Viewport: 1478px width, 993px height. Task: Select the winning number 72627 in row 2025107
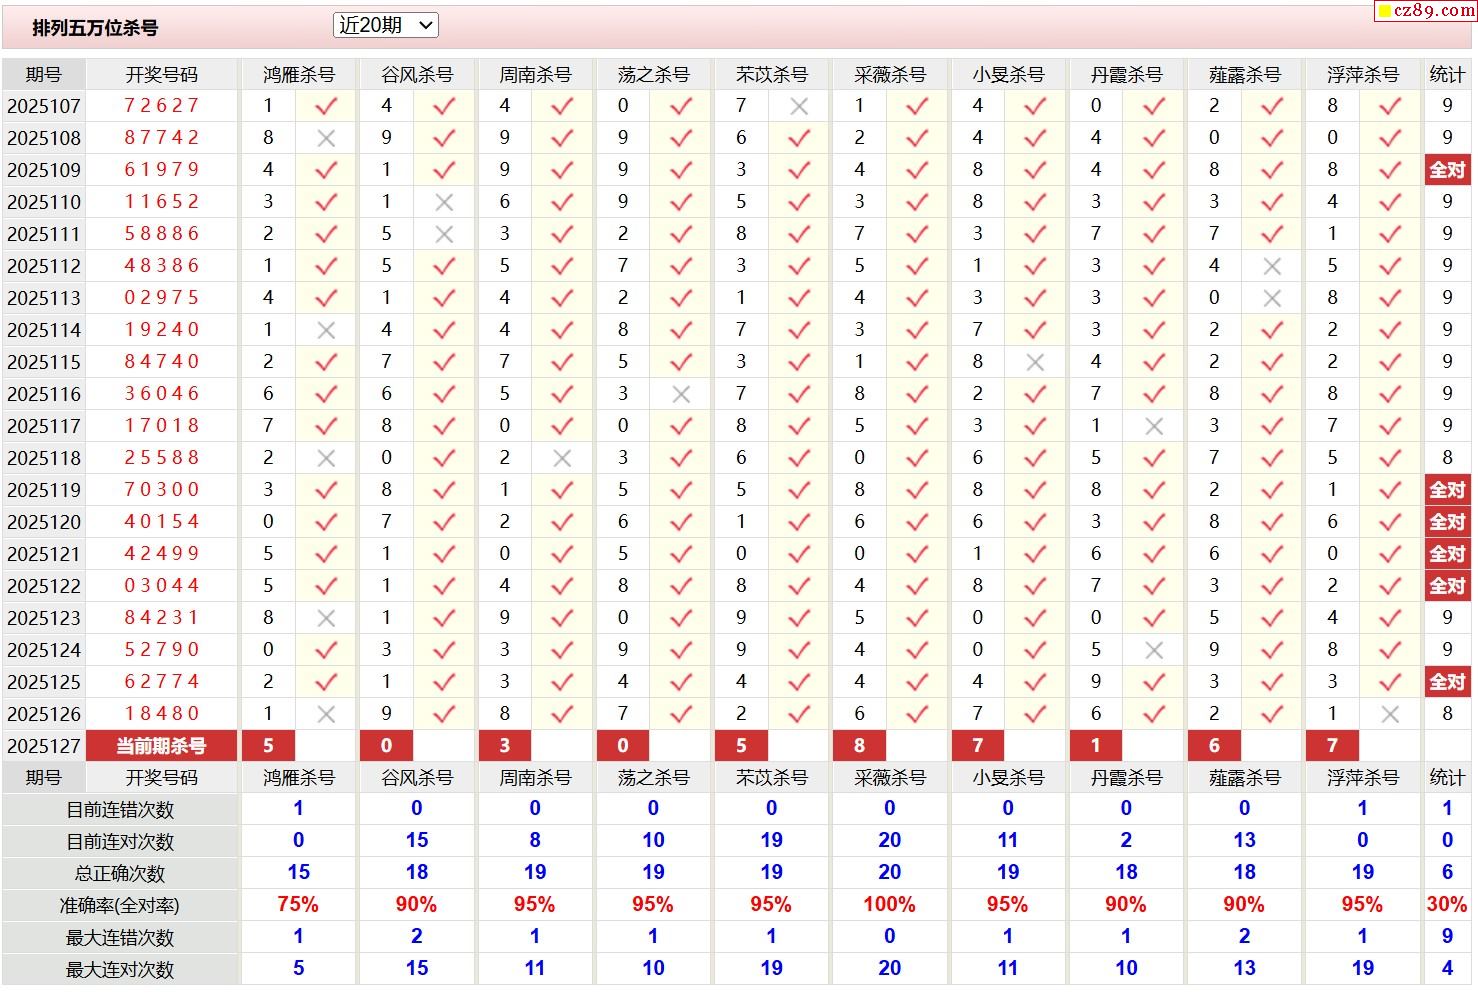tap(161, 106)
